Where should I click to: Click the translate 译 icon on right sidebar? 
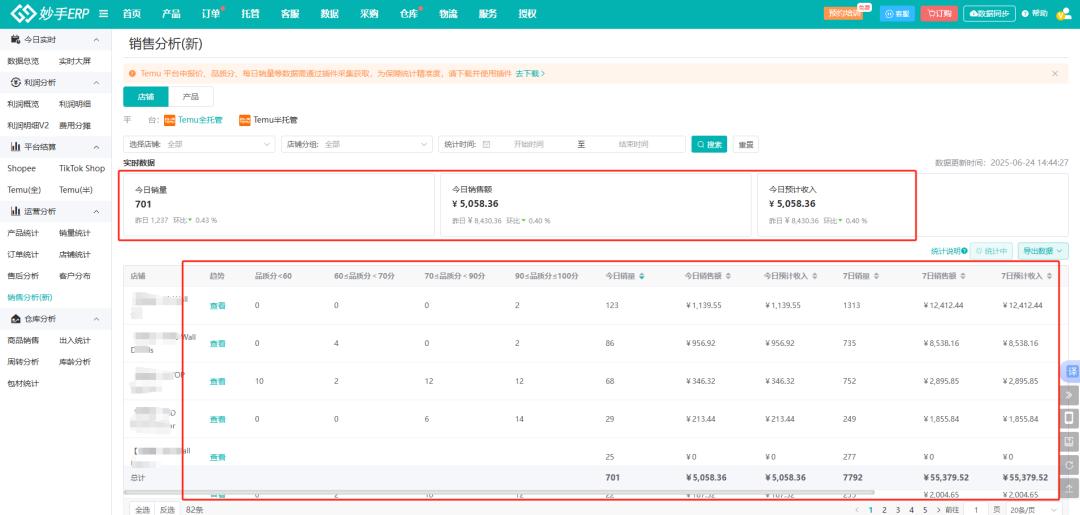1070,371
